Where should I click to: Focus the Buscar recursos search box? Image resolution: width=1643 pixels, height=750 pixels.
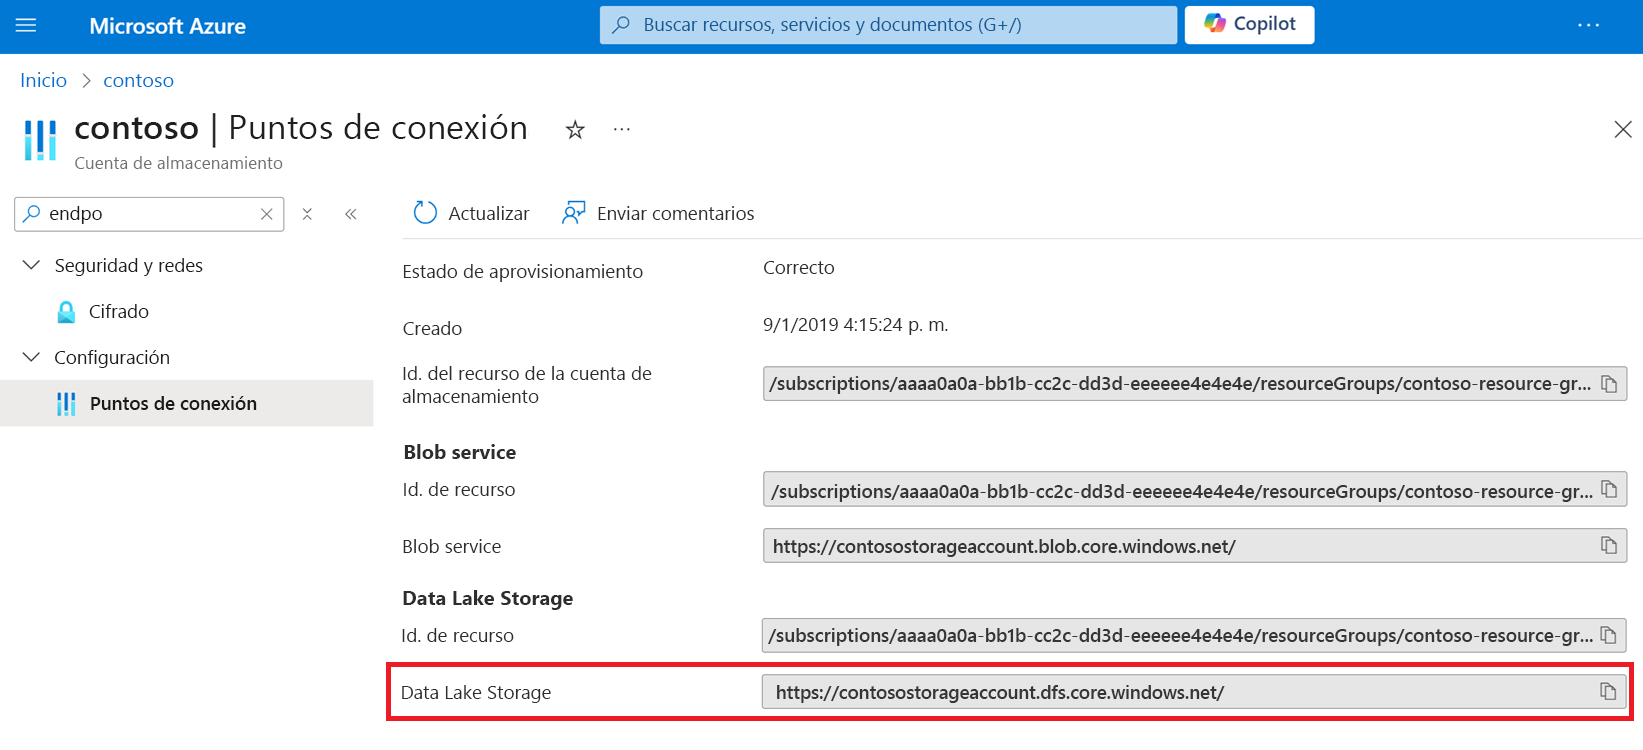pyautogui.click(x=888, y=25)
